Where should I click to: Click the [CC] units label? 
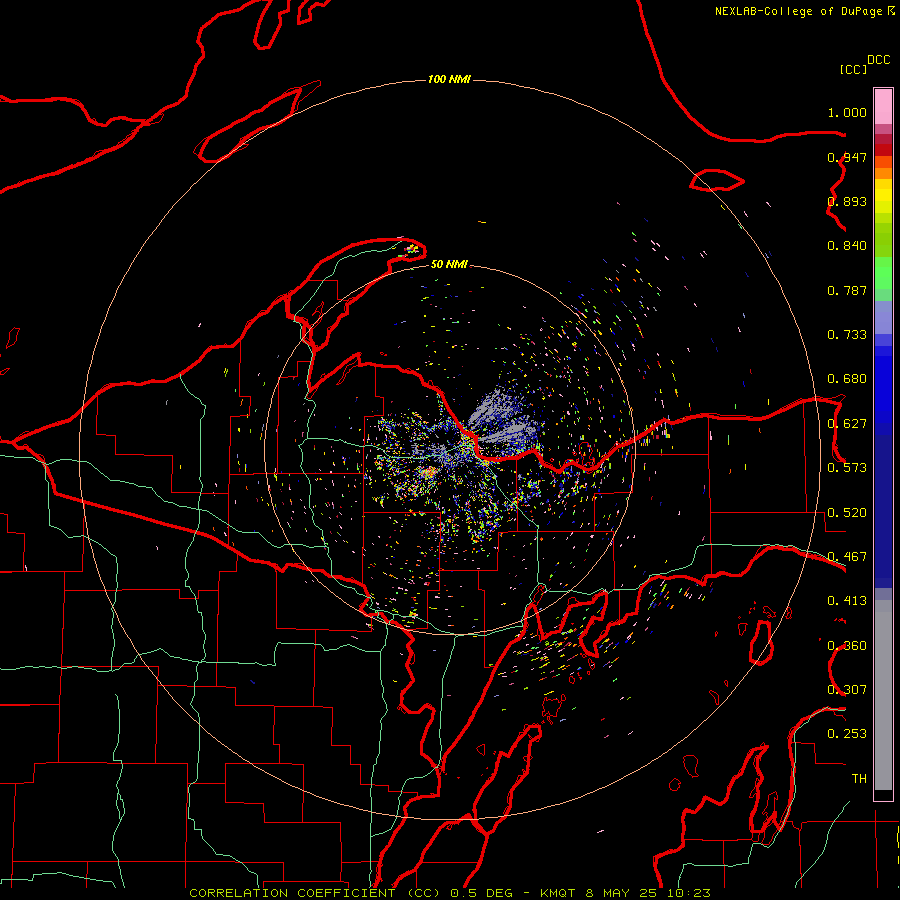click(853, 69)
